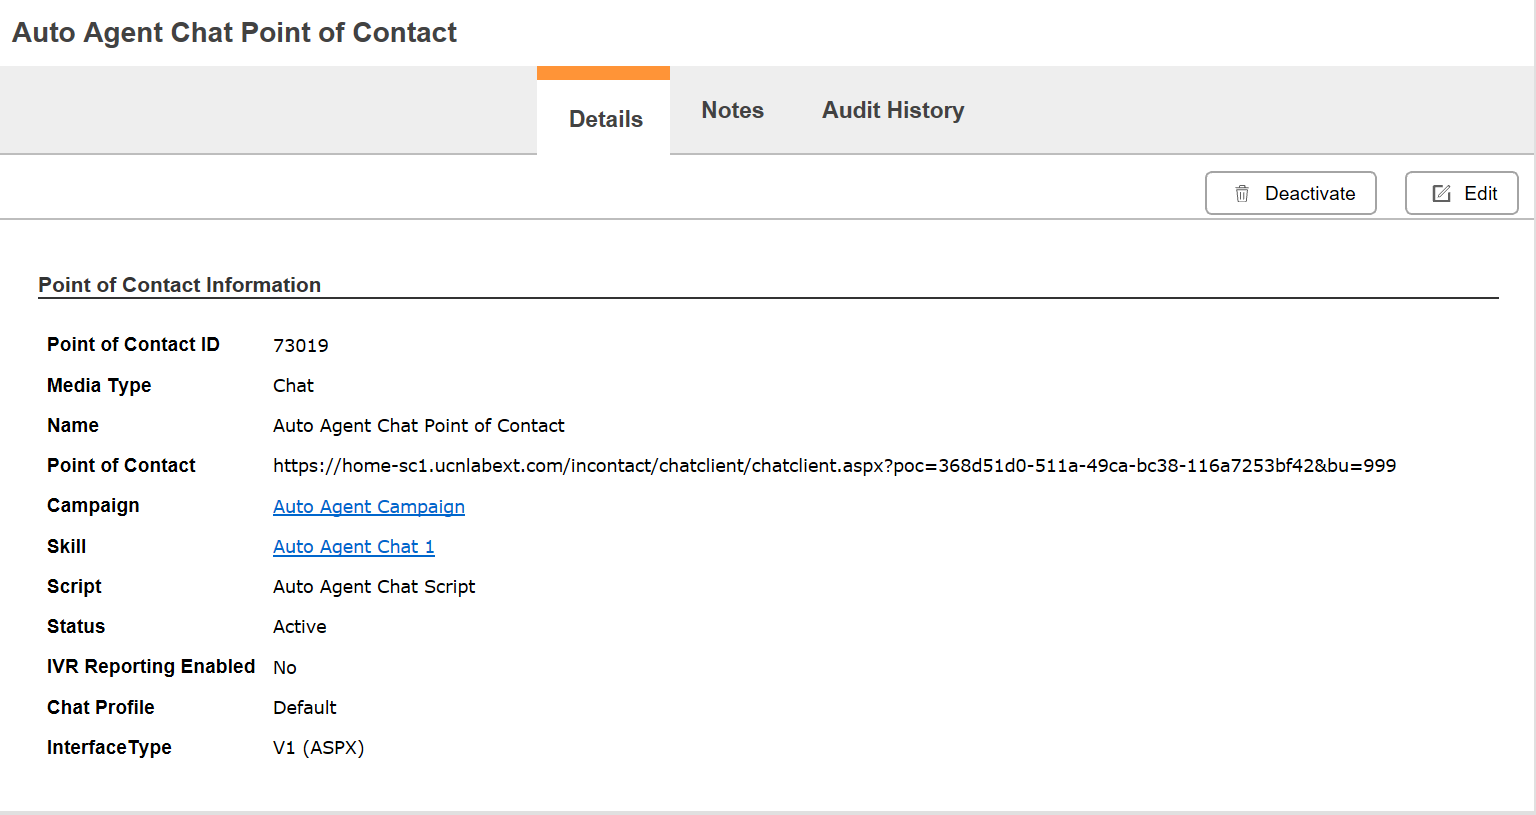Screen dimensions: 1536x815
Task: Click the page title Auto Agent Chat Point of Contact
Action: point(234,32)
